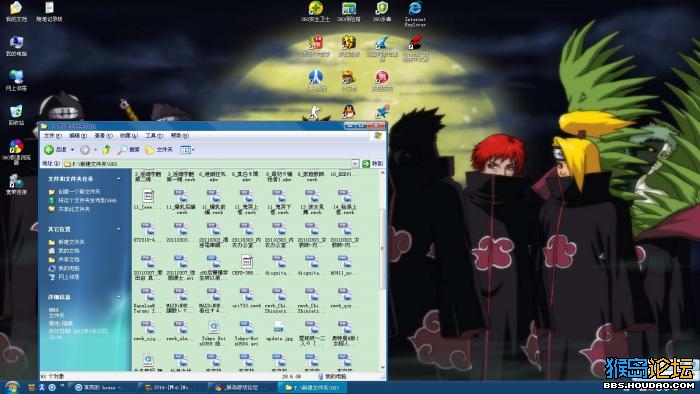
Task: Select the CRPD-388 text file
Action: pos(246,265)
